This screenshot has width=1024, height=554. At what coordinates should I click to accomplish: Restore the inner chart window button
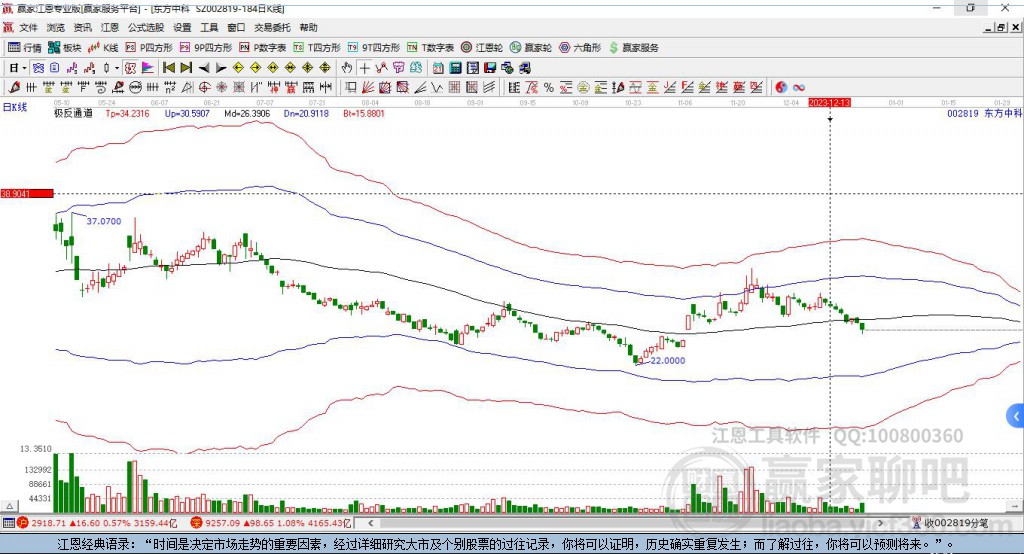point(1001,27)
